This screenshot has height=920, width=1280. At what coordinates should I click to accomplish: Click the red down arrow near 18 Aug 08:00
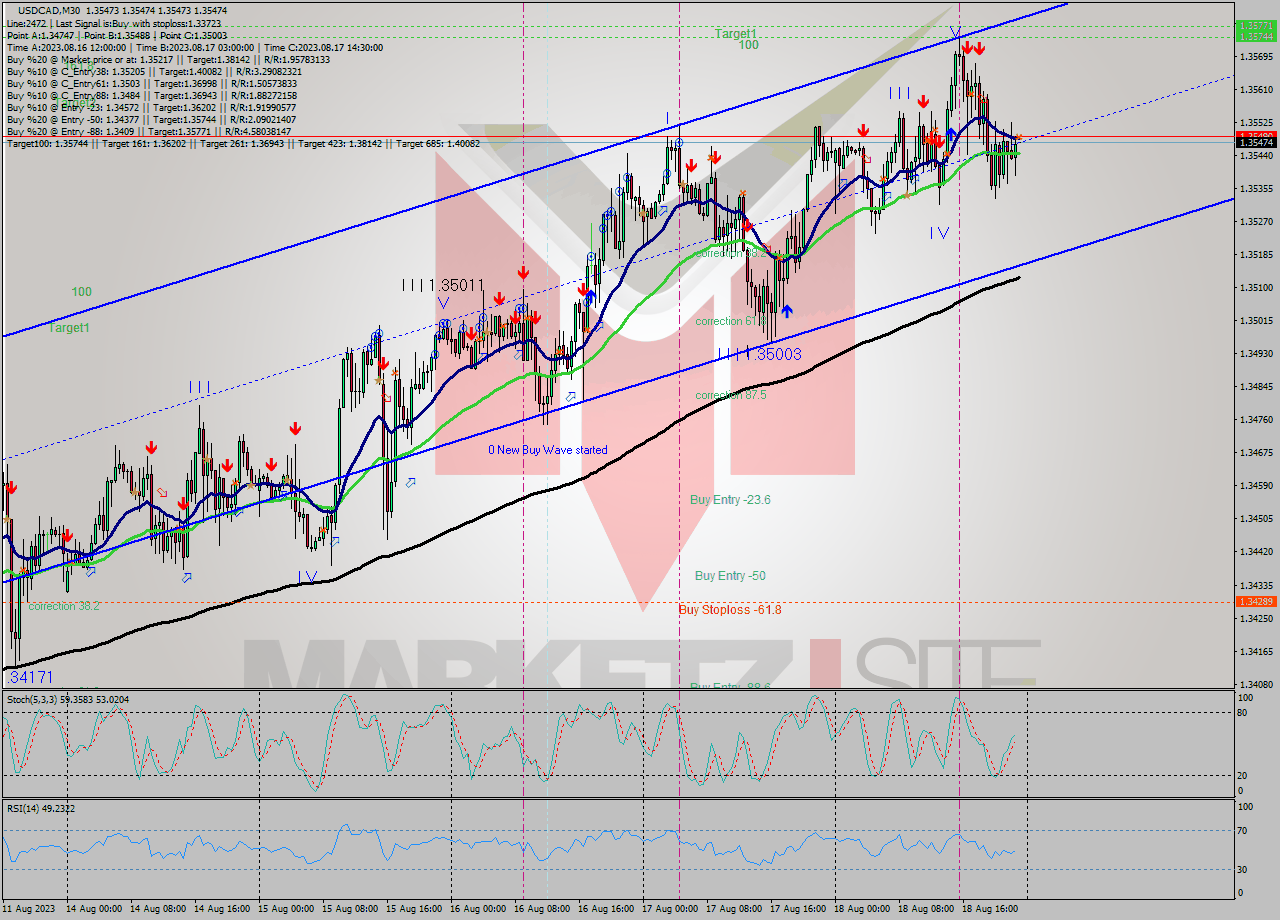(x=922, y=99)
